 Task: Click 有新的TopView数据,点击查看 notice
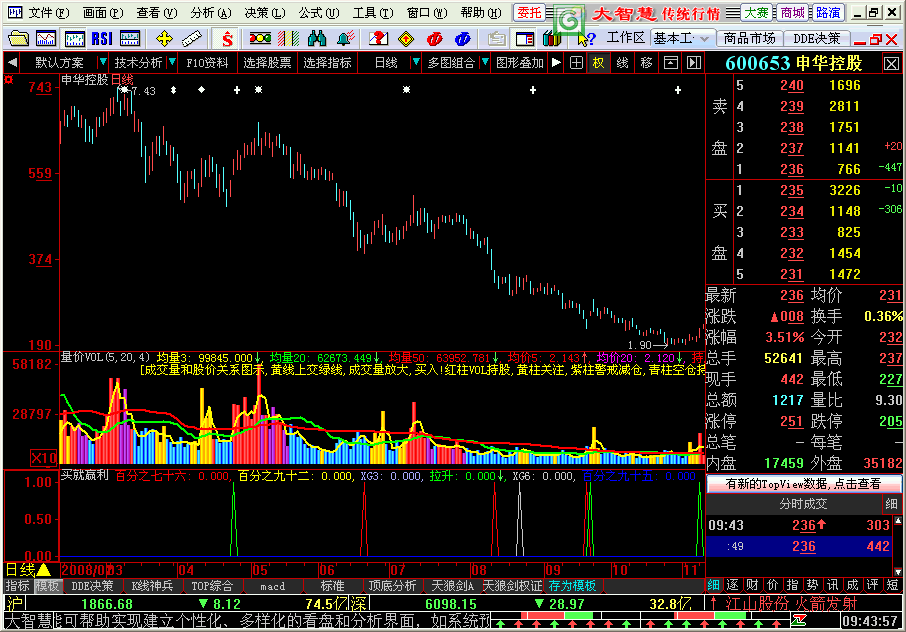[x=803, y=484]
